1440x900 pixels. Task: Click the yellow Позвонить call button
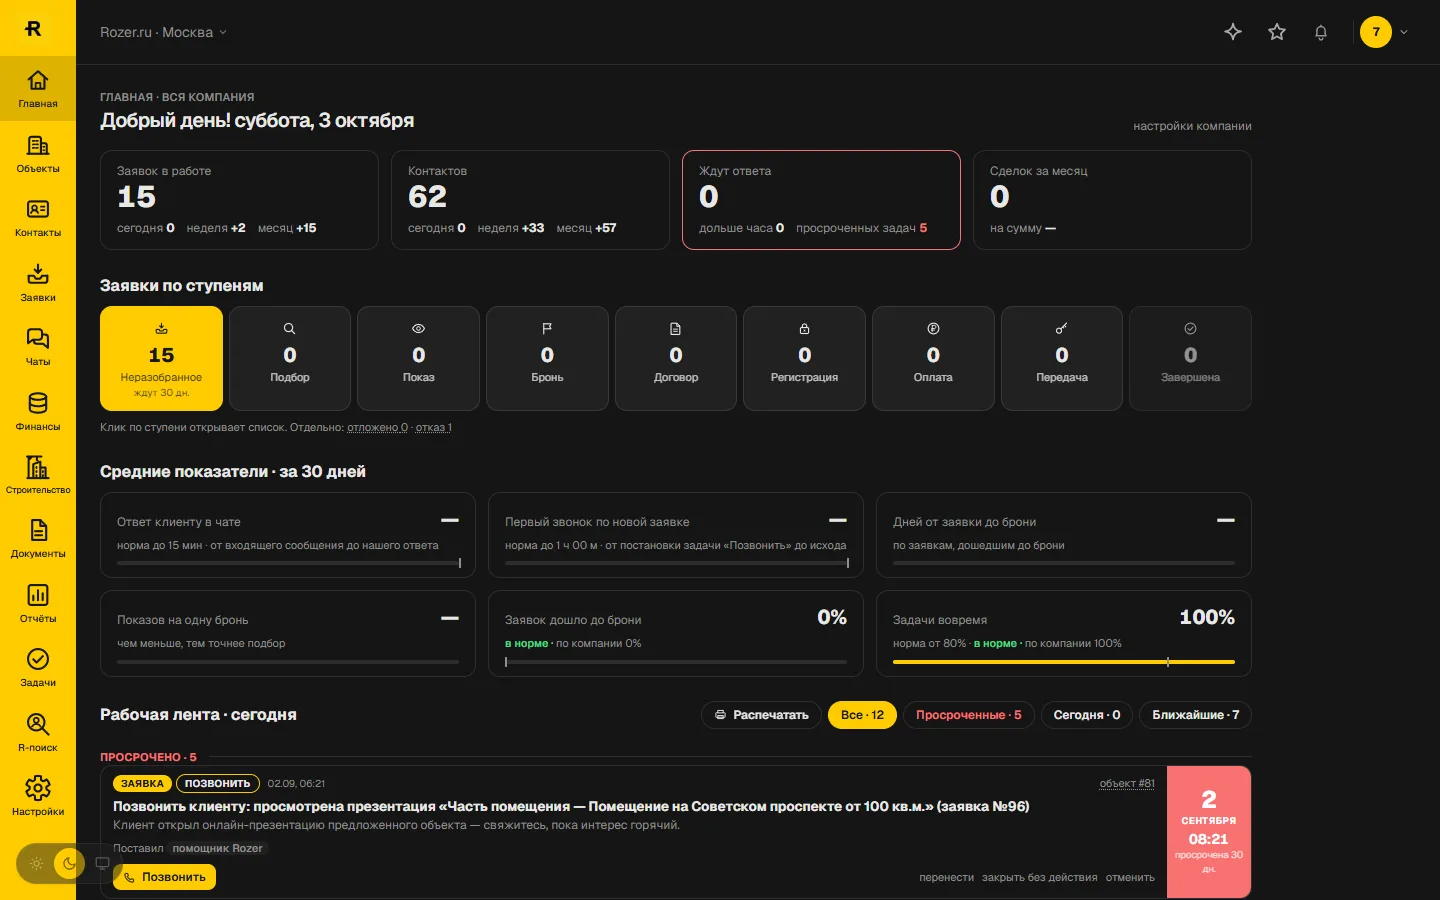coord(164,877)
